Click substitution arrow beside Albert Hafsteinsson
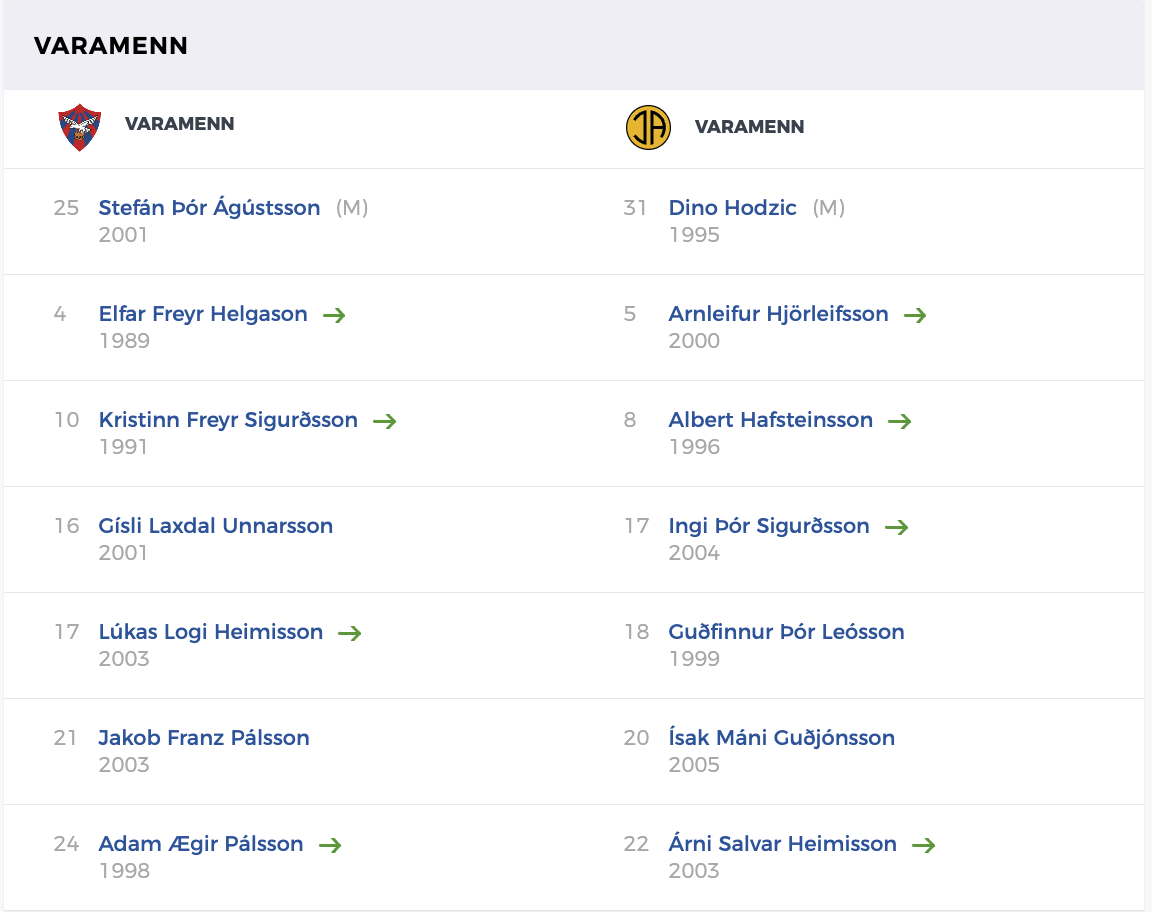Image resolution: width=1152 pixels, height=912 pixels. coord(900,421)
